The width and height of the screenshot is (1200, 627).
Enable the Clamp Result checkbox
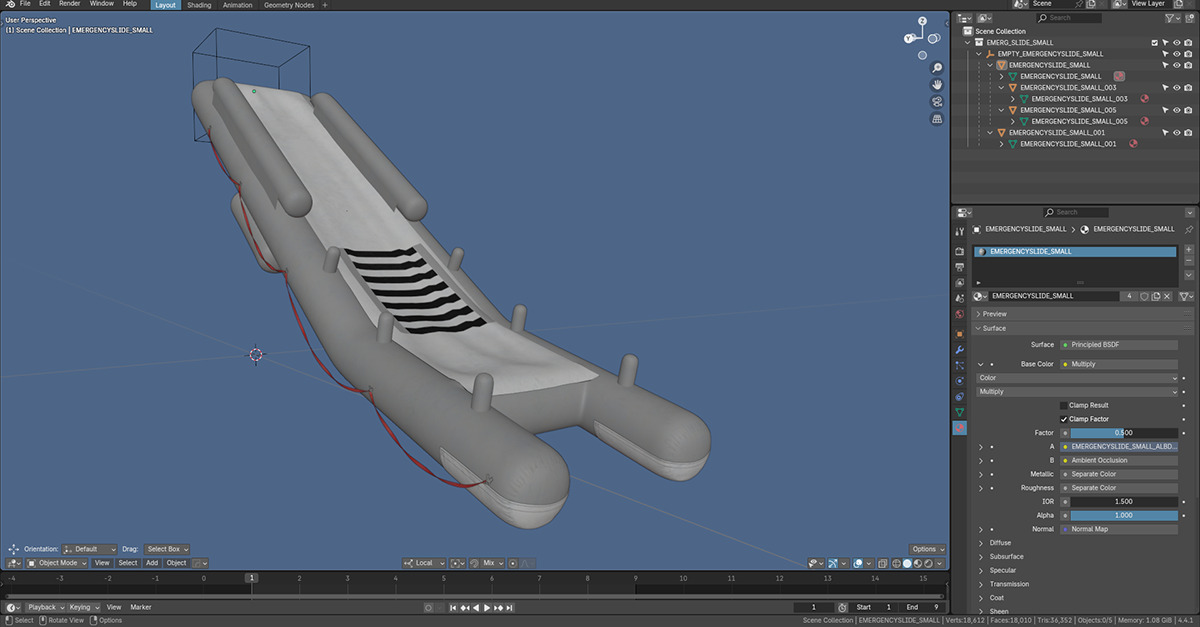[x=1064, y=405]
